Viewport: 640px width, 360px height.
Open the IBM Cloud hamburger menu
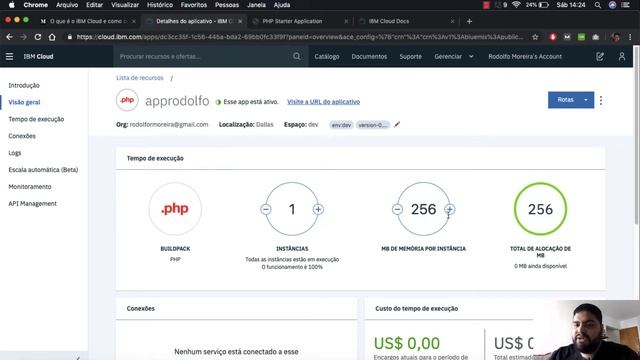pyautogui.click(x=9, y=56)
